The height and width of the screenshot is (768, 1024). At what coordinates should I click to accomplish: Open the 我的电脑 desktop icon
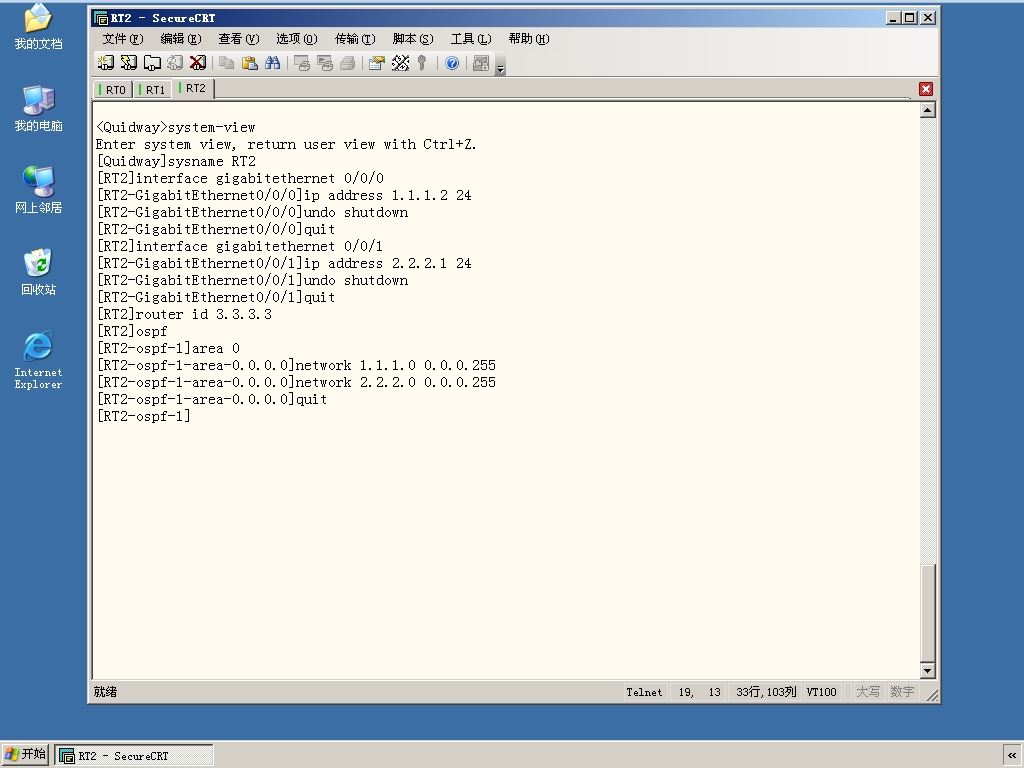38,108
